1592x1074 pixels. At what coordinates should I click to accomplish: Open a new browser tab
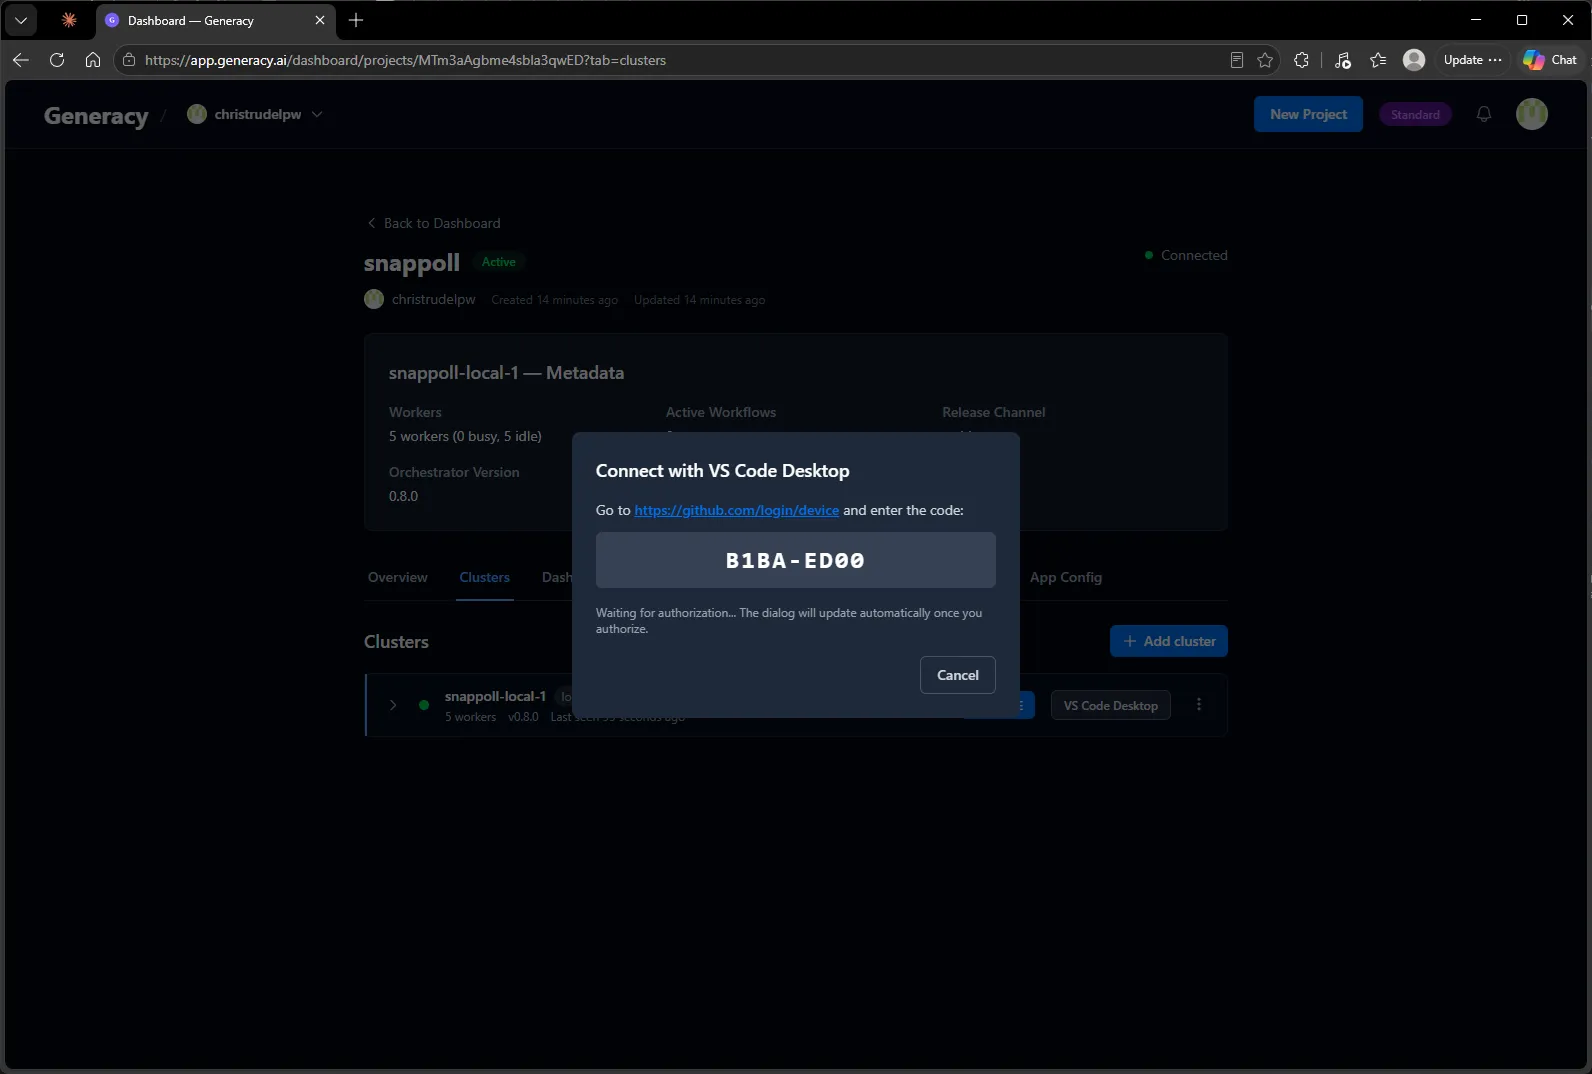pos(356,20)
